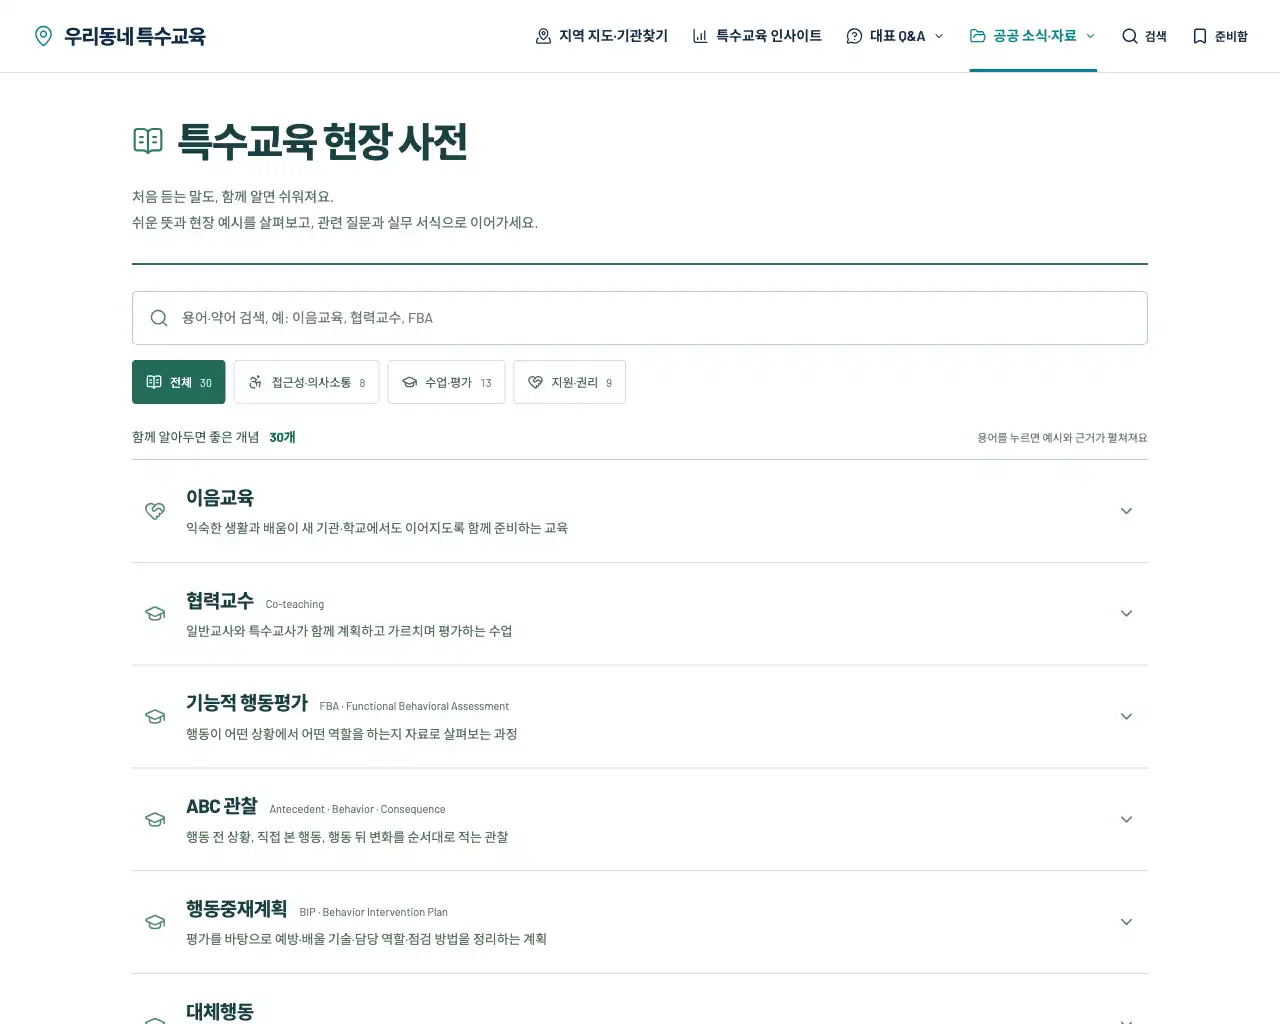Click the map pin logo icon
Image resolution: width=1280 pixels, height=1024 pixels.
click(x=43, y=36)
